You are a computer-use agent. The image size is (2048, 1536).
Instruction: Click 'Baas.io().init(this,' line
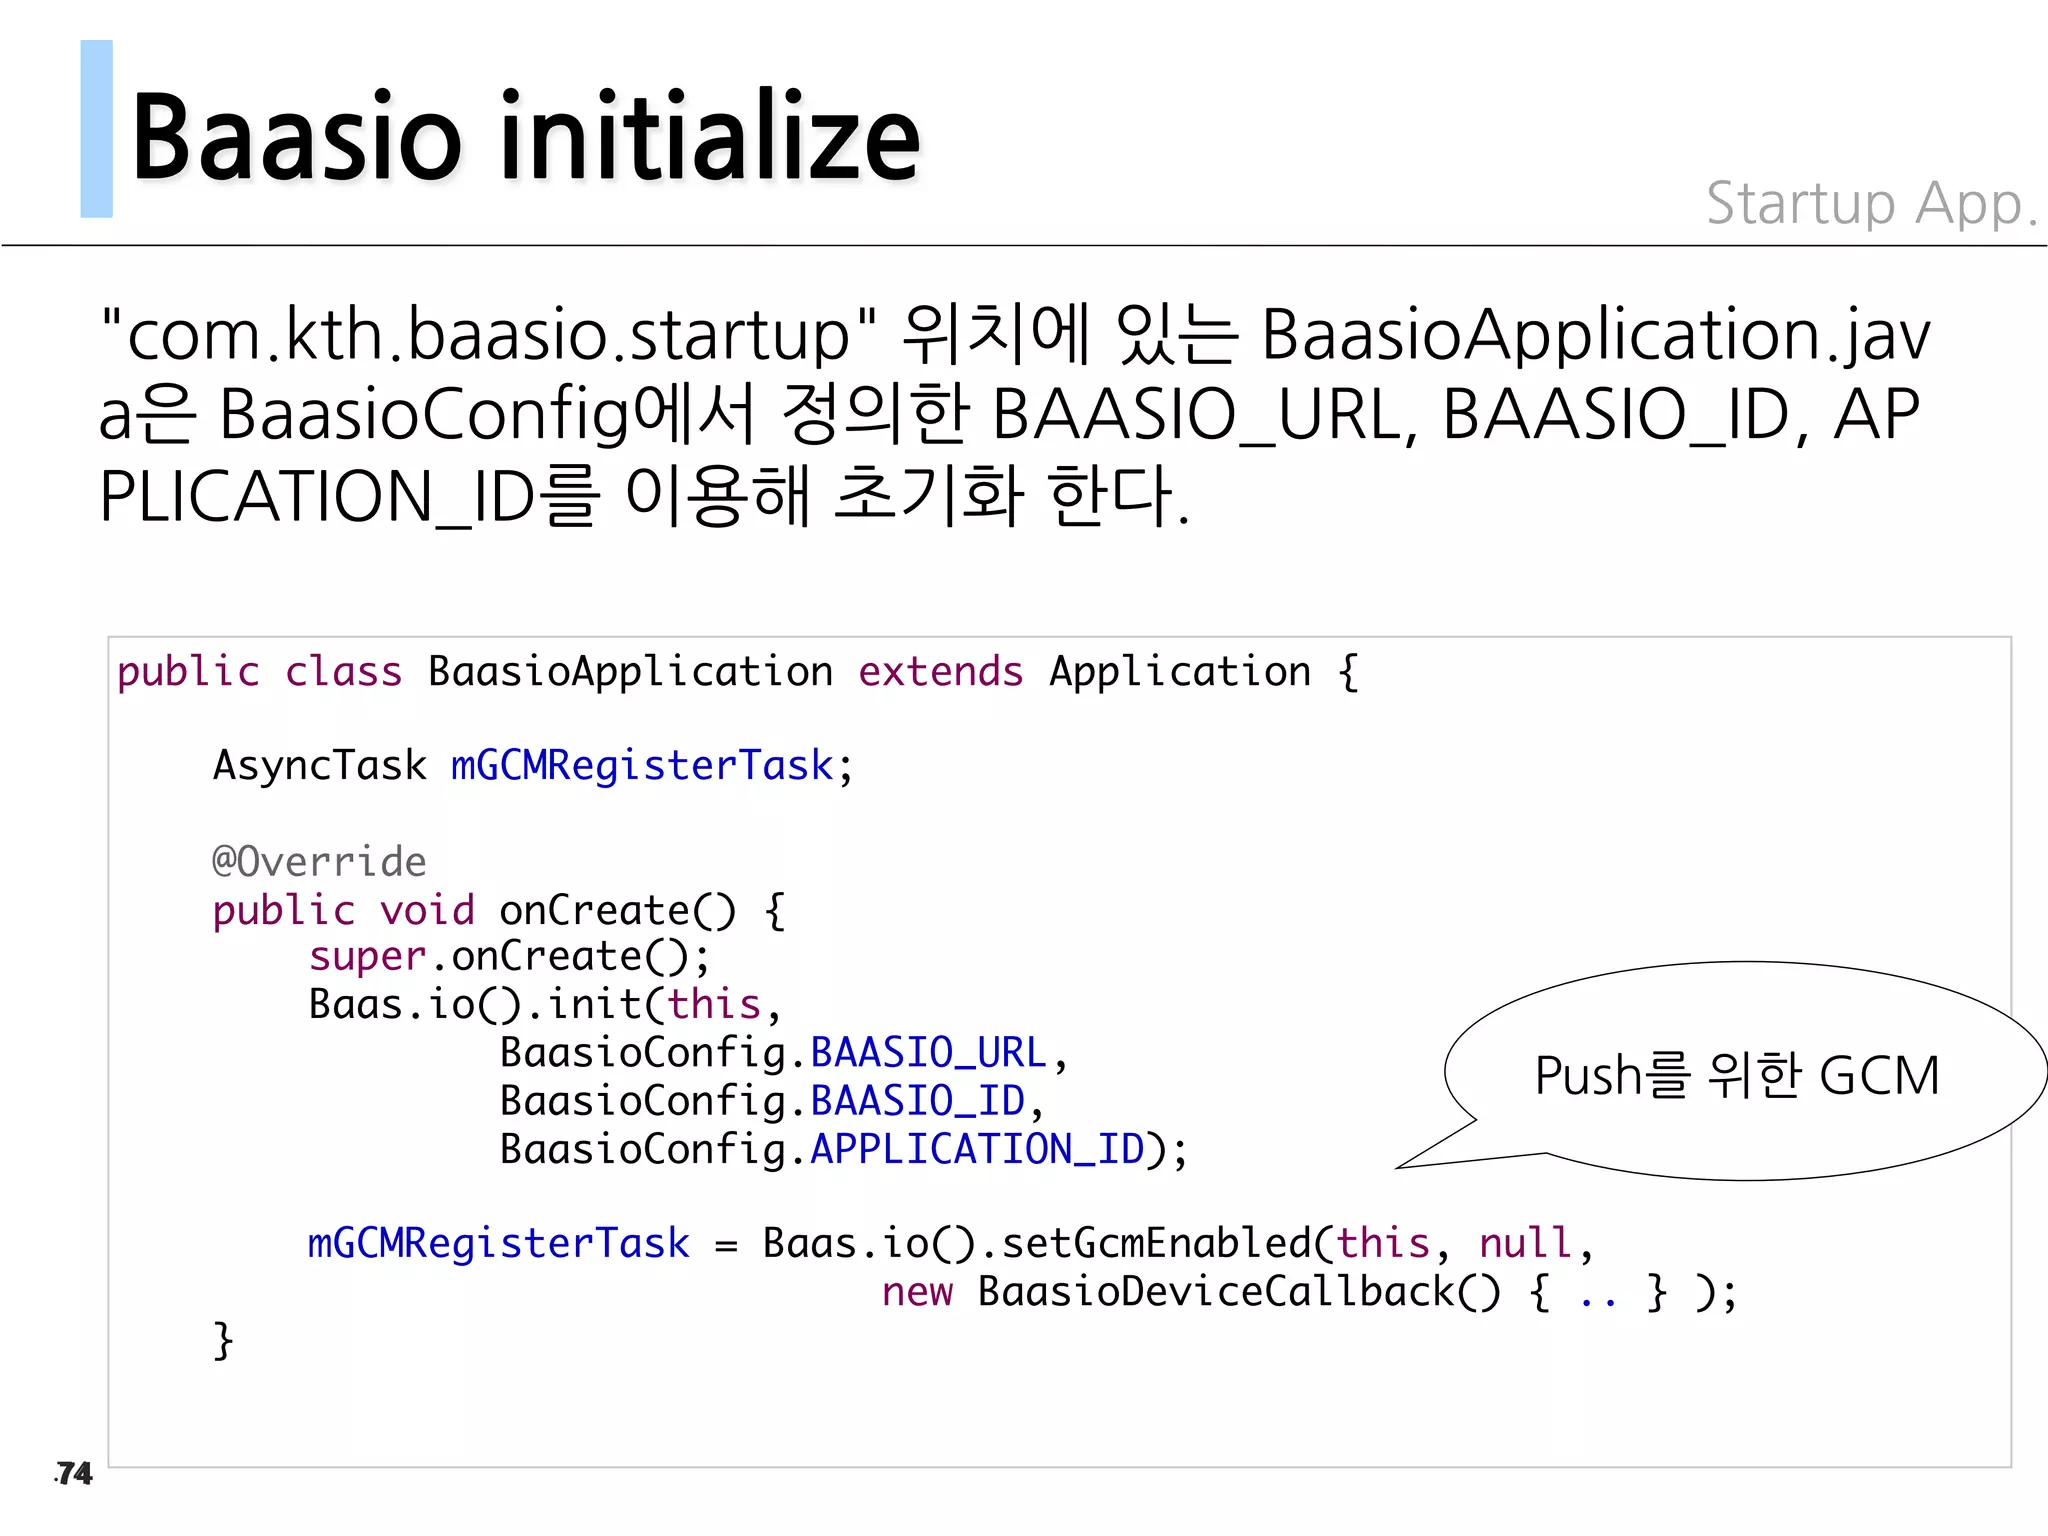click(x=543, y=1005)
